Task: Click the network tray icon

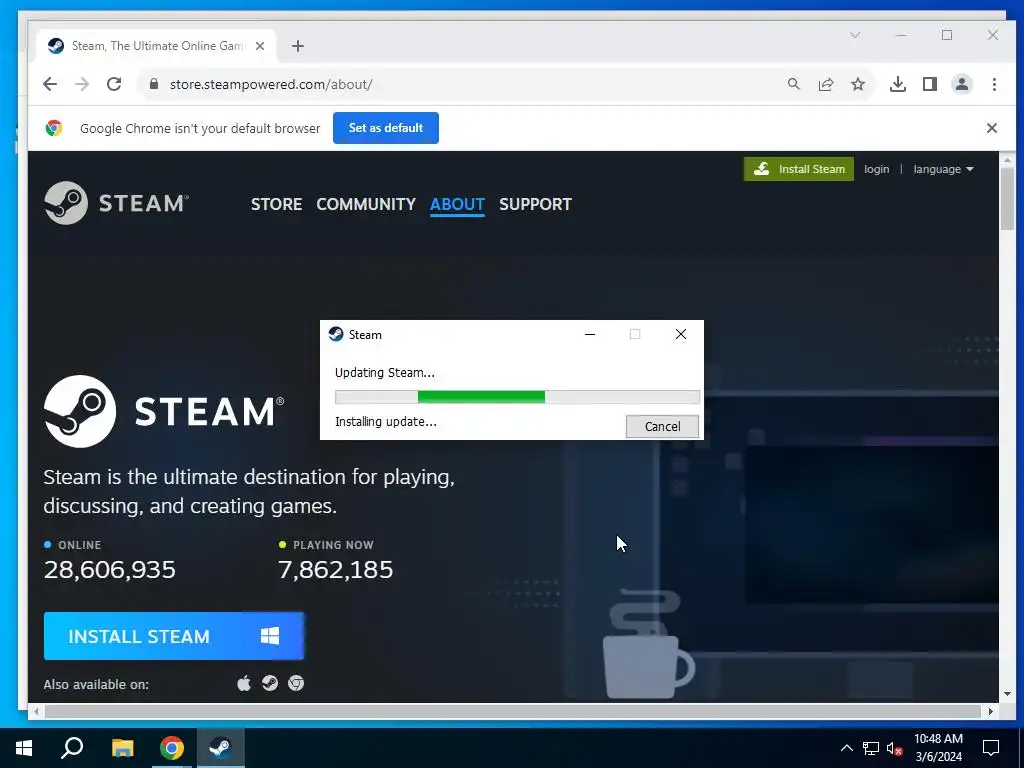Action: coord(871,748)
